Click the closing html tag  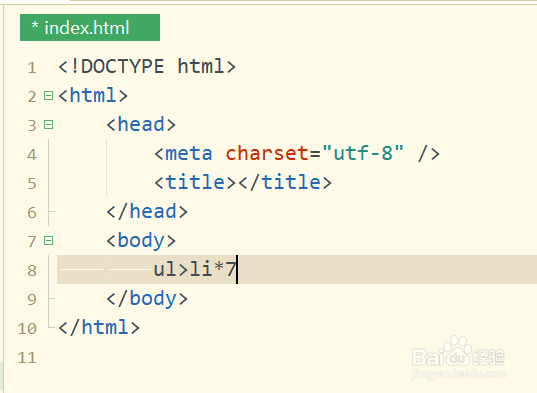99,327
